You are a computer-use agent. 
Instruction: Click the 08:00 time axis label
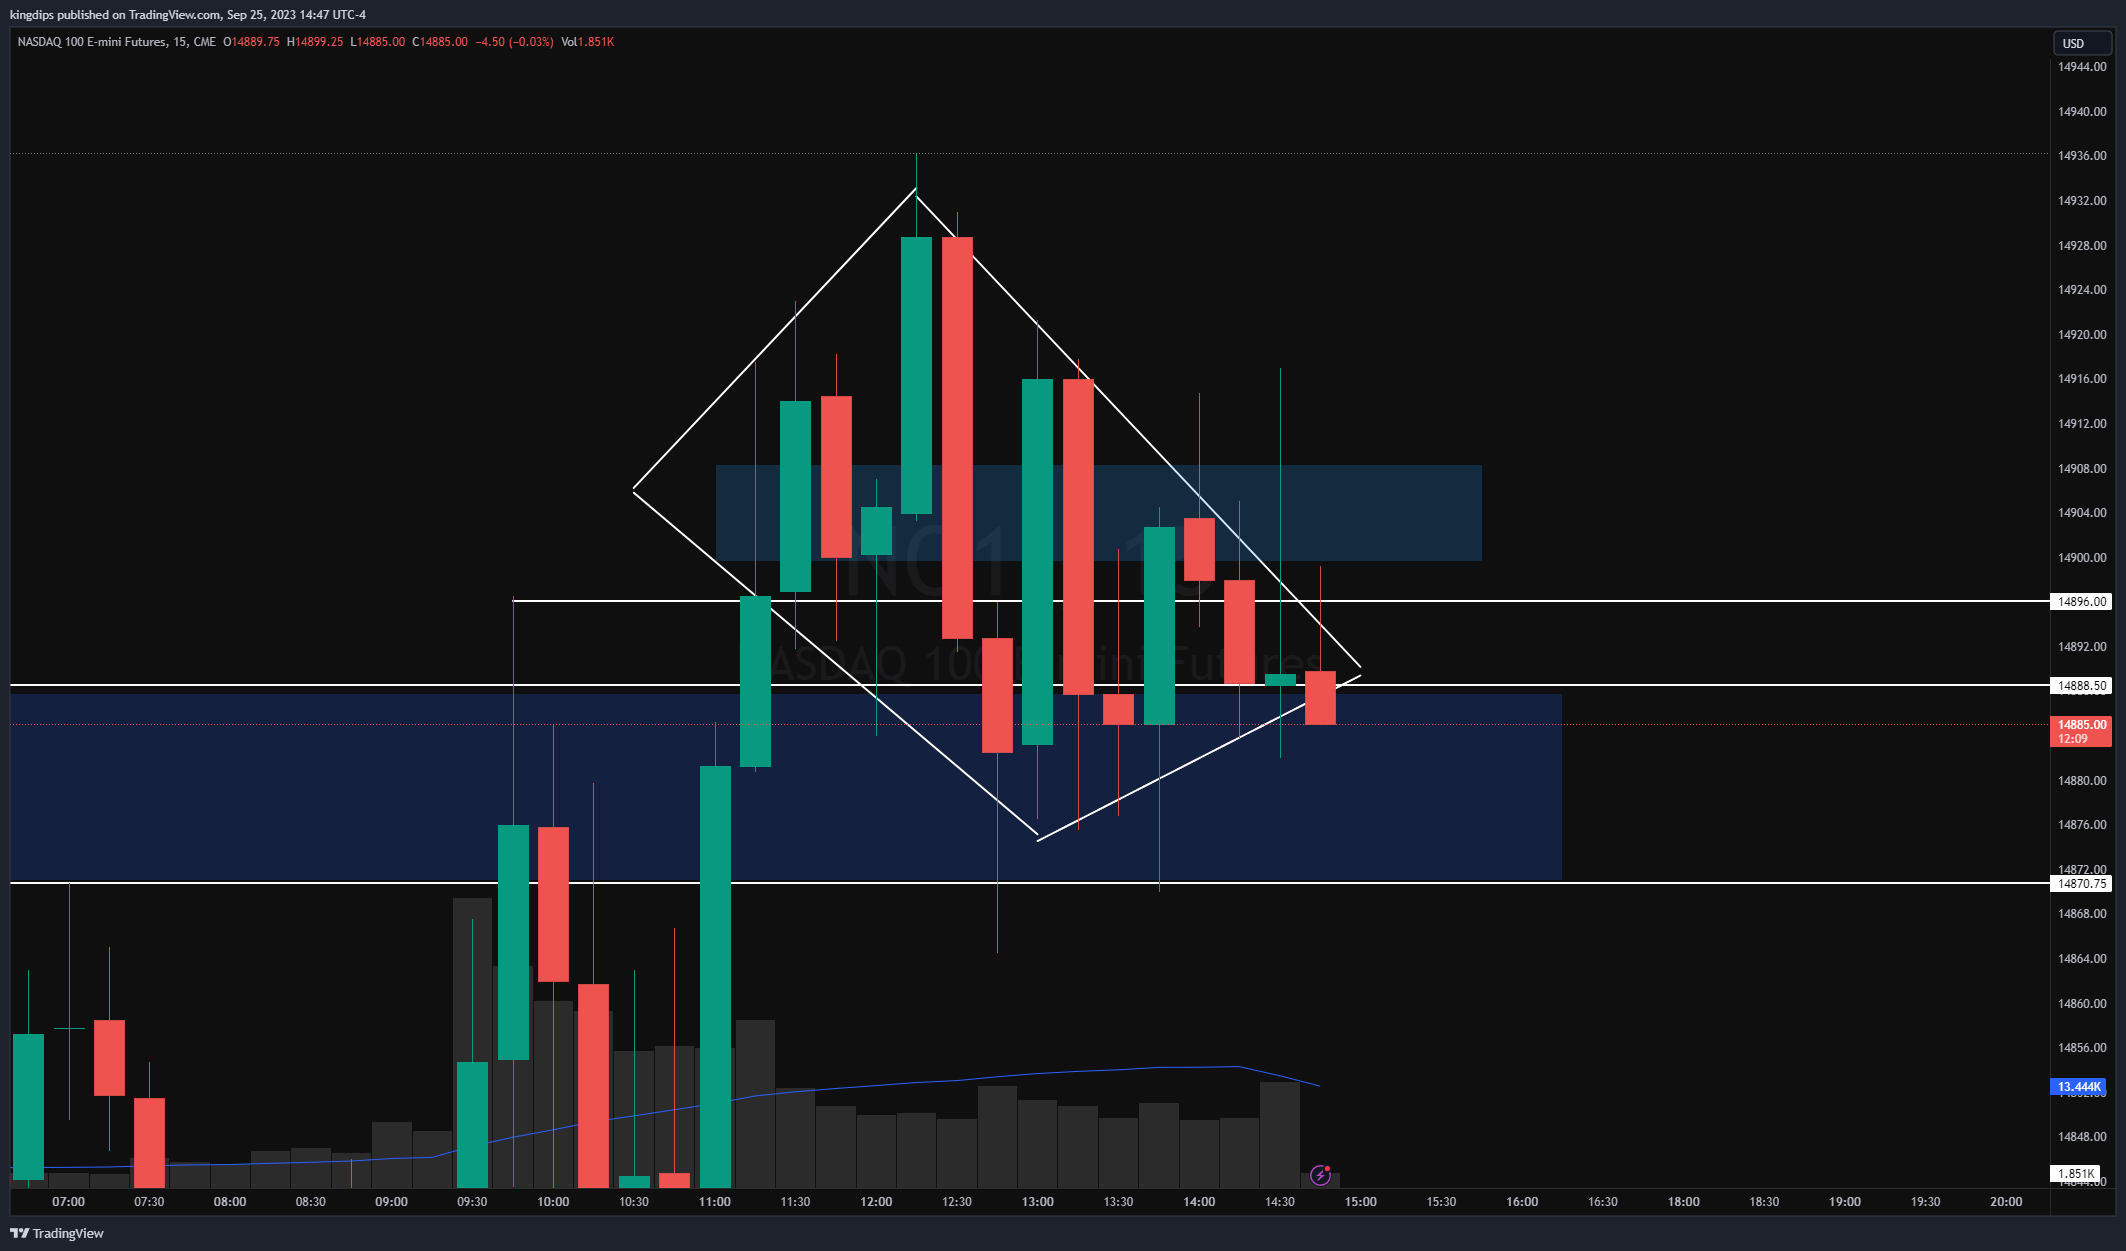click(230, 1201)
